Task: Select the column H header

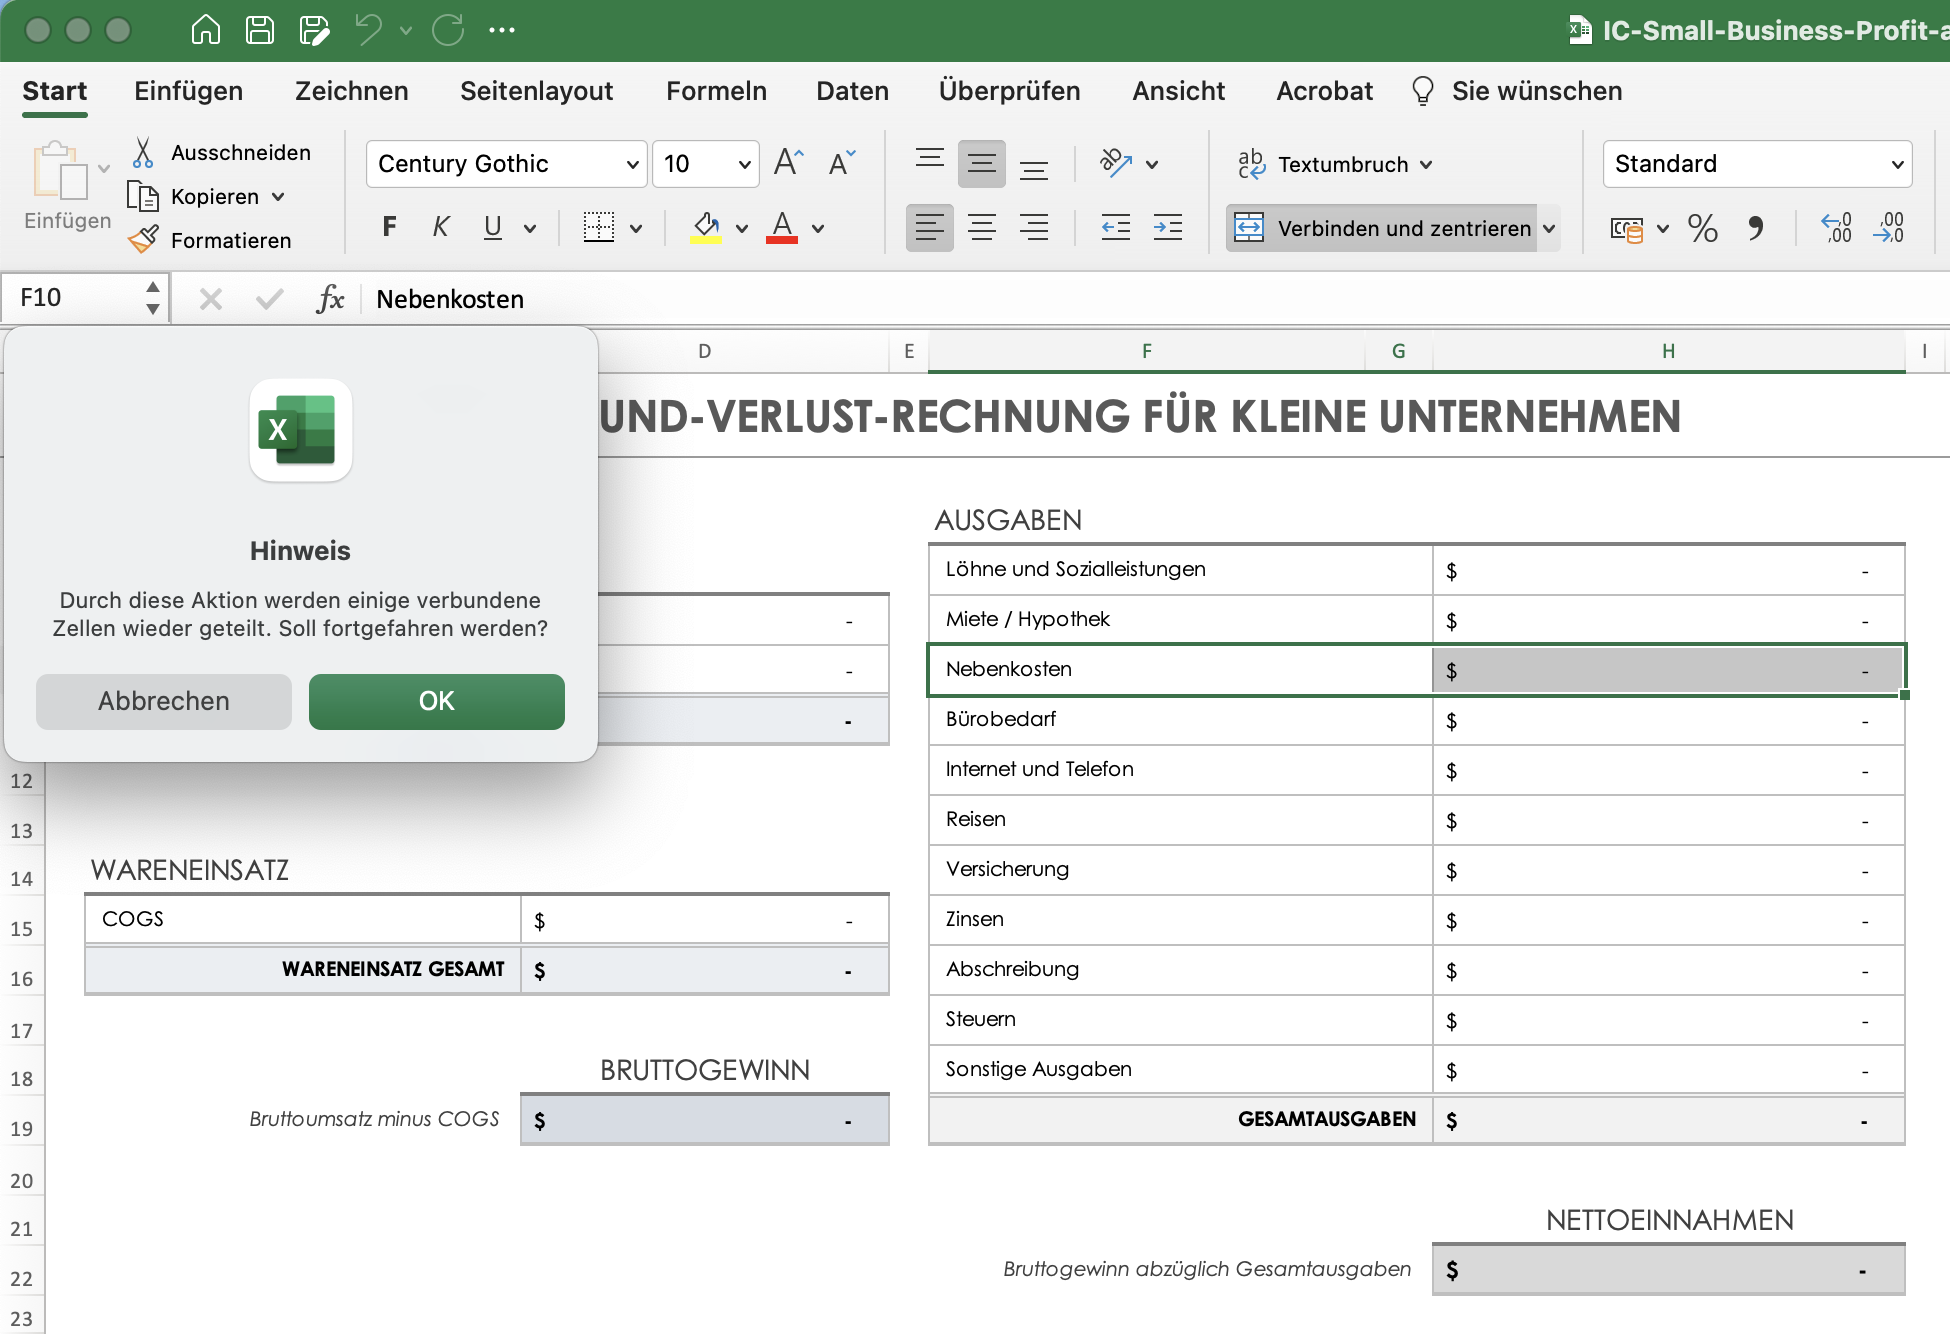Action: tap(1668, 351)
